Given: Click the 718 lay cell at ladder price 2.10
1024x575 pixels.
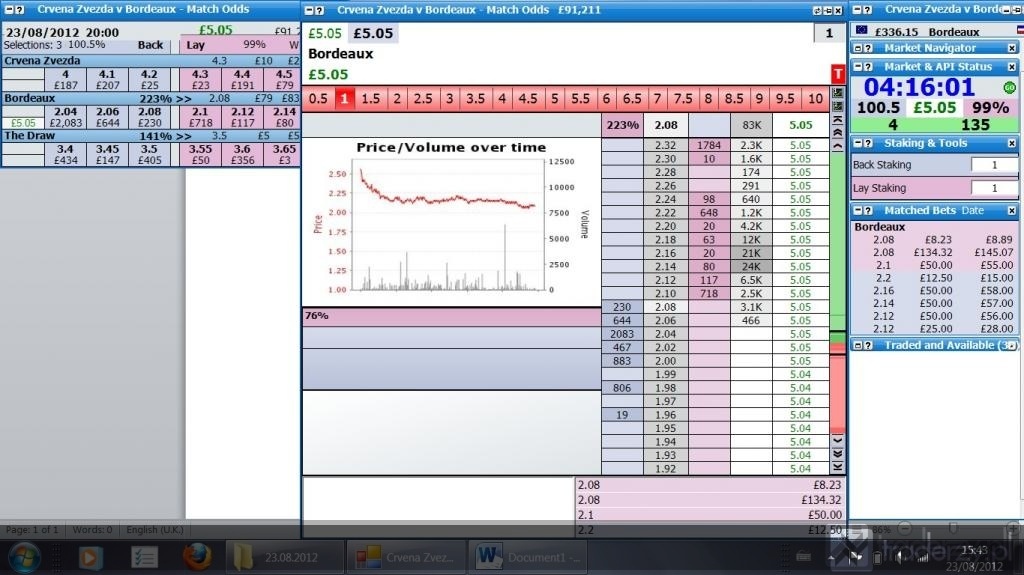Looking at the screenshot, I should [709, 293].
